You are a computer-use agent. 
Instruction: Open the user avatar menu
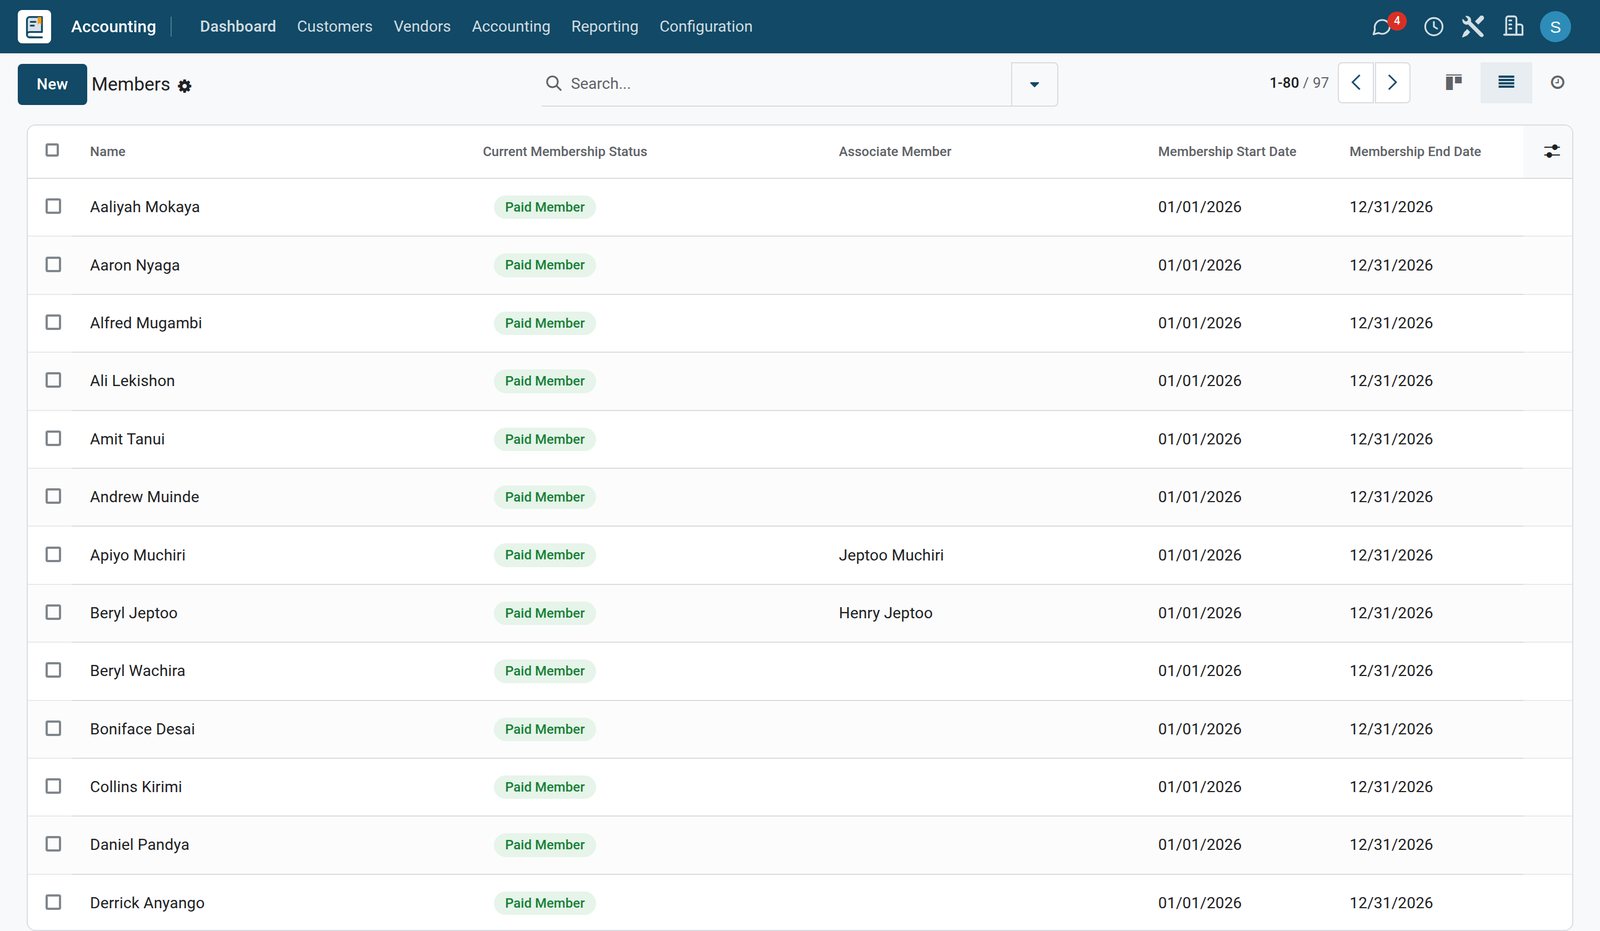(x=1555, y=27)
